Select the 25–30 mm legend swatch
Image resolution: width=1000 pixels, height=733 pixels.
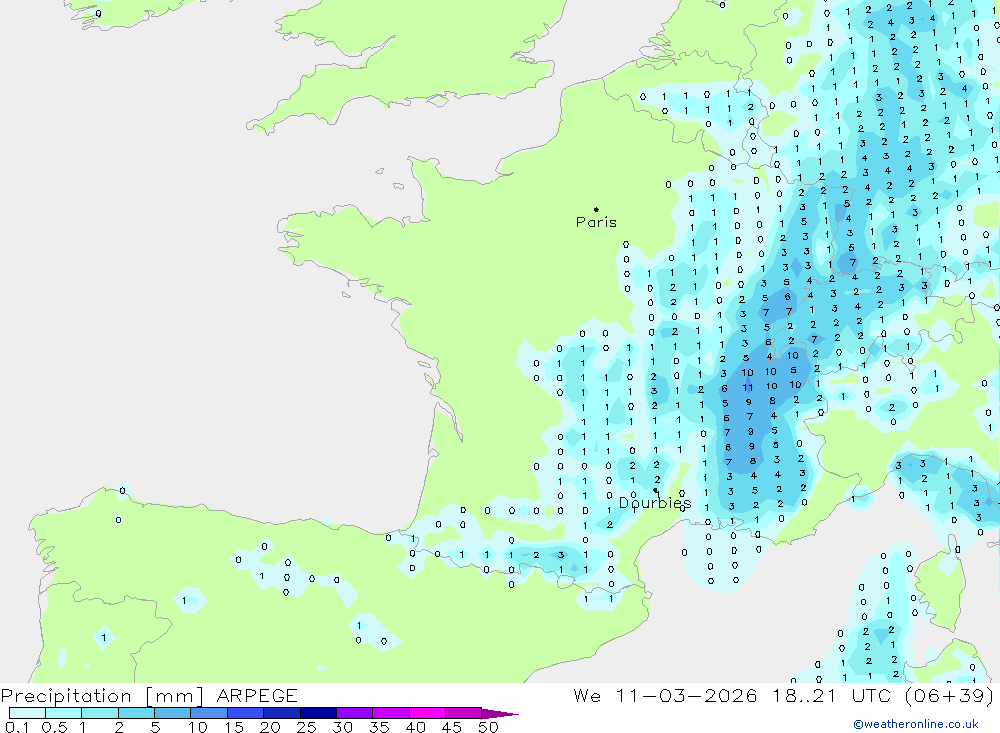[x=318, y=713]
